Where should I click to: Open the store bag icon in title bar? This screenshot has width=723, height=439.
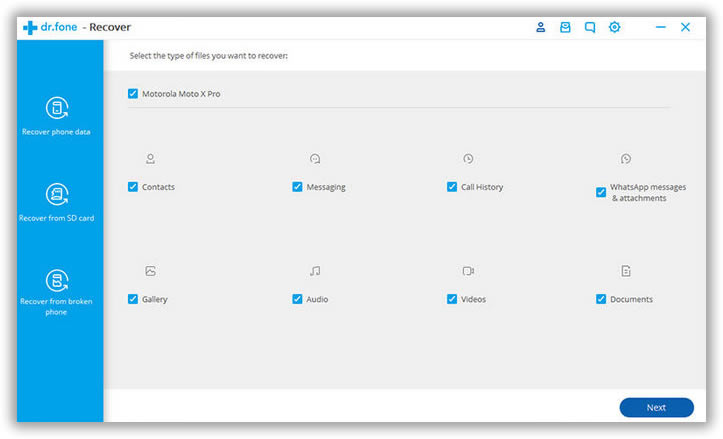[565, 27]
